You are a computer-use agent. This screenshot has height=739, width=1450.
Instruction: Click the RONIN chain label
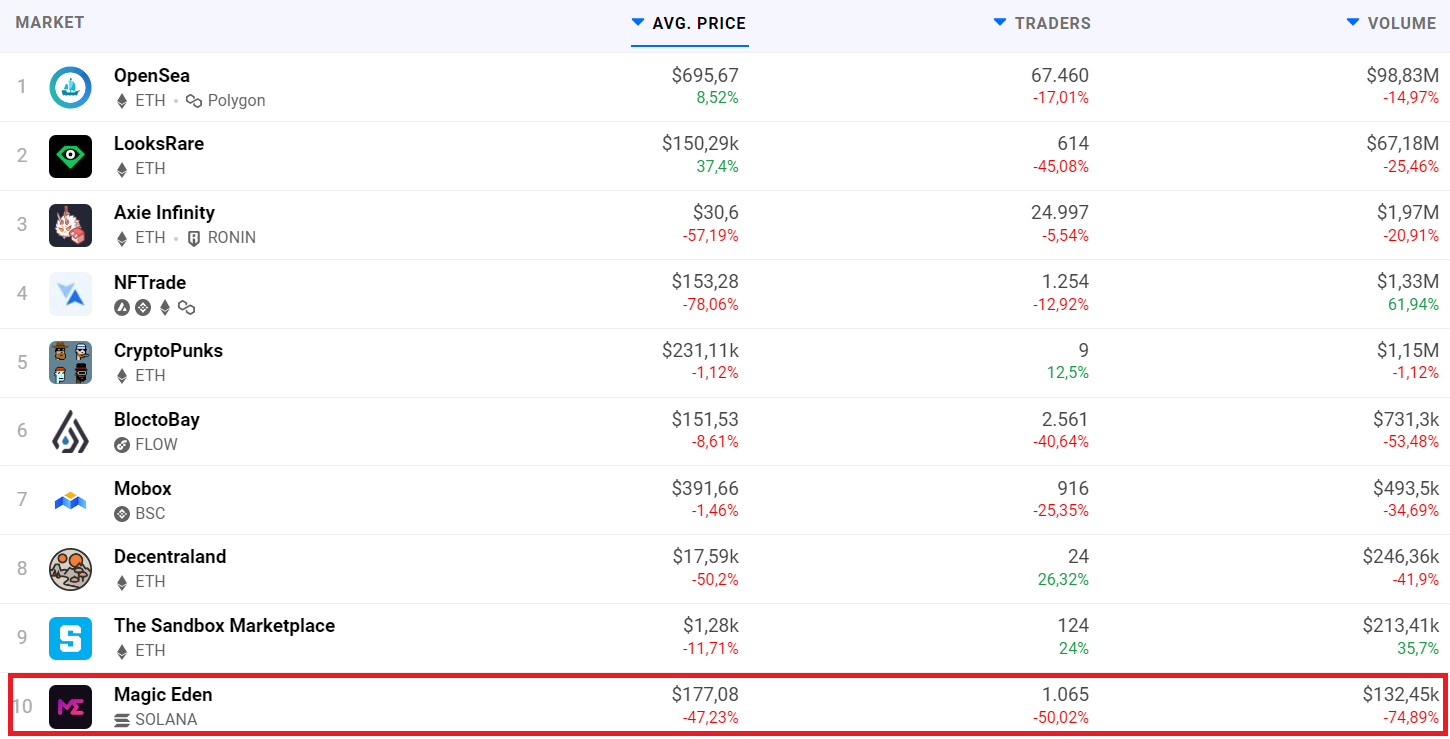tap(232, 238)
